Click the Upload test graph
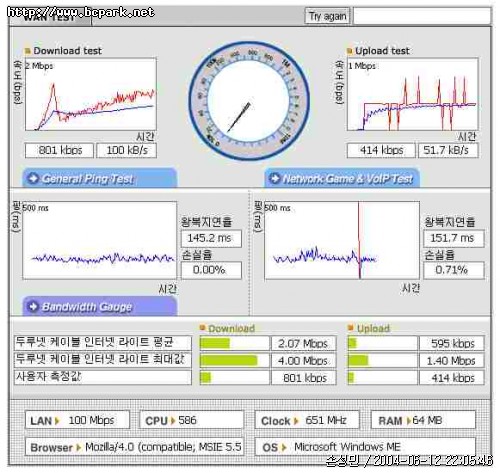The image size is (500, 473). pyautogui.click(x=413, y=94)
